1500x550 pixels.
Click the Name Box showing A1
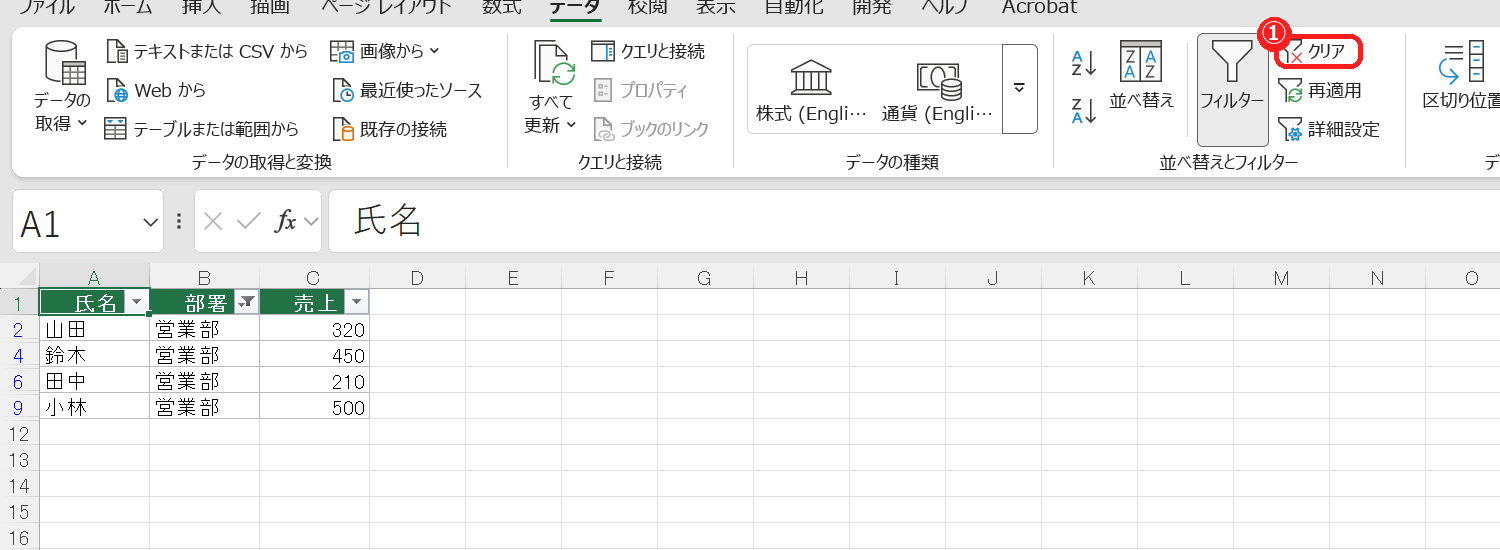point(76,222)
